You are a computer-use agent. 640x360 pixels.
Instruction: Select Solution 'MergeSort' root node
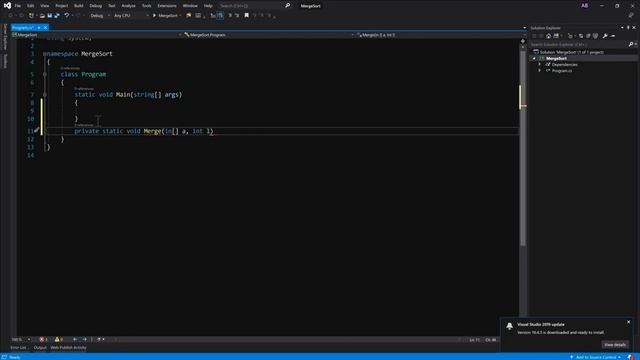tap(571, 52)
